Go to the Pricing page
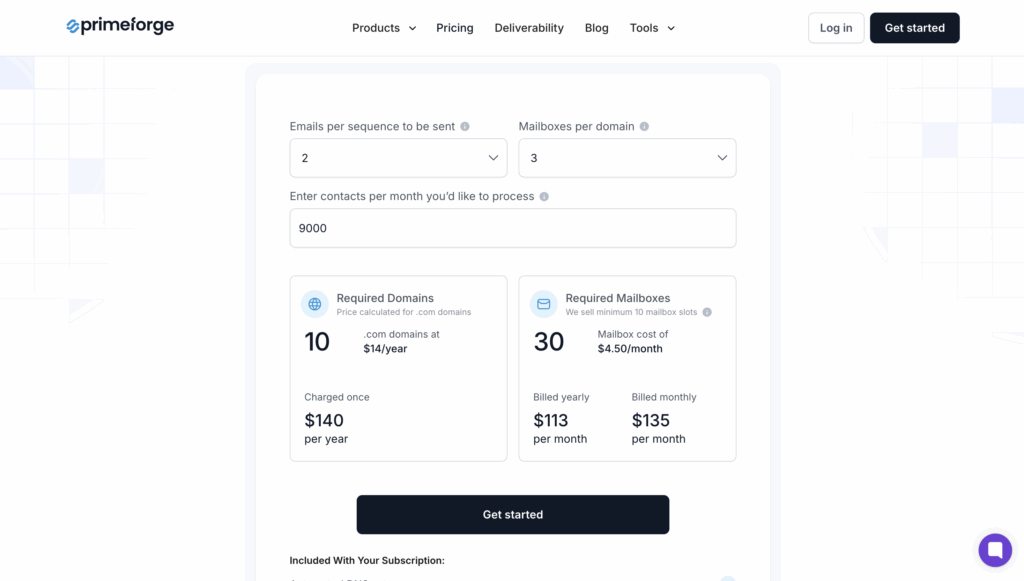The image size is (1024, 581). (455, 28)
